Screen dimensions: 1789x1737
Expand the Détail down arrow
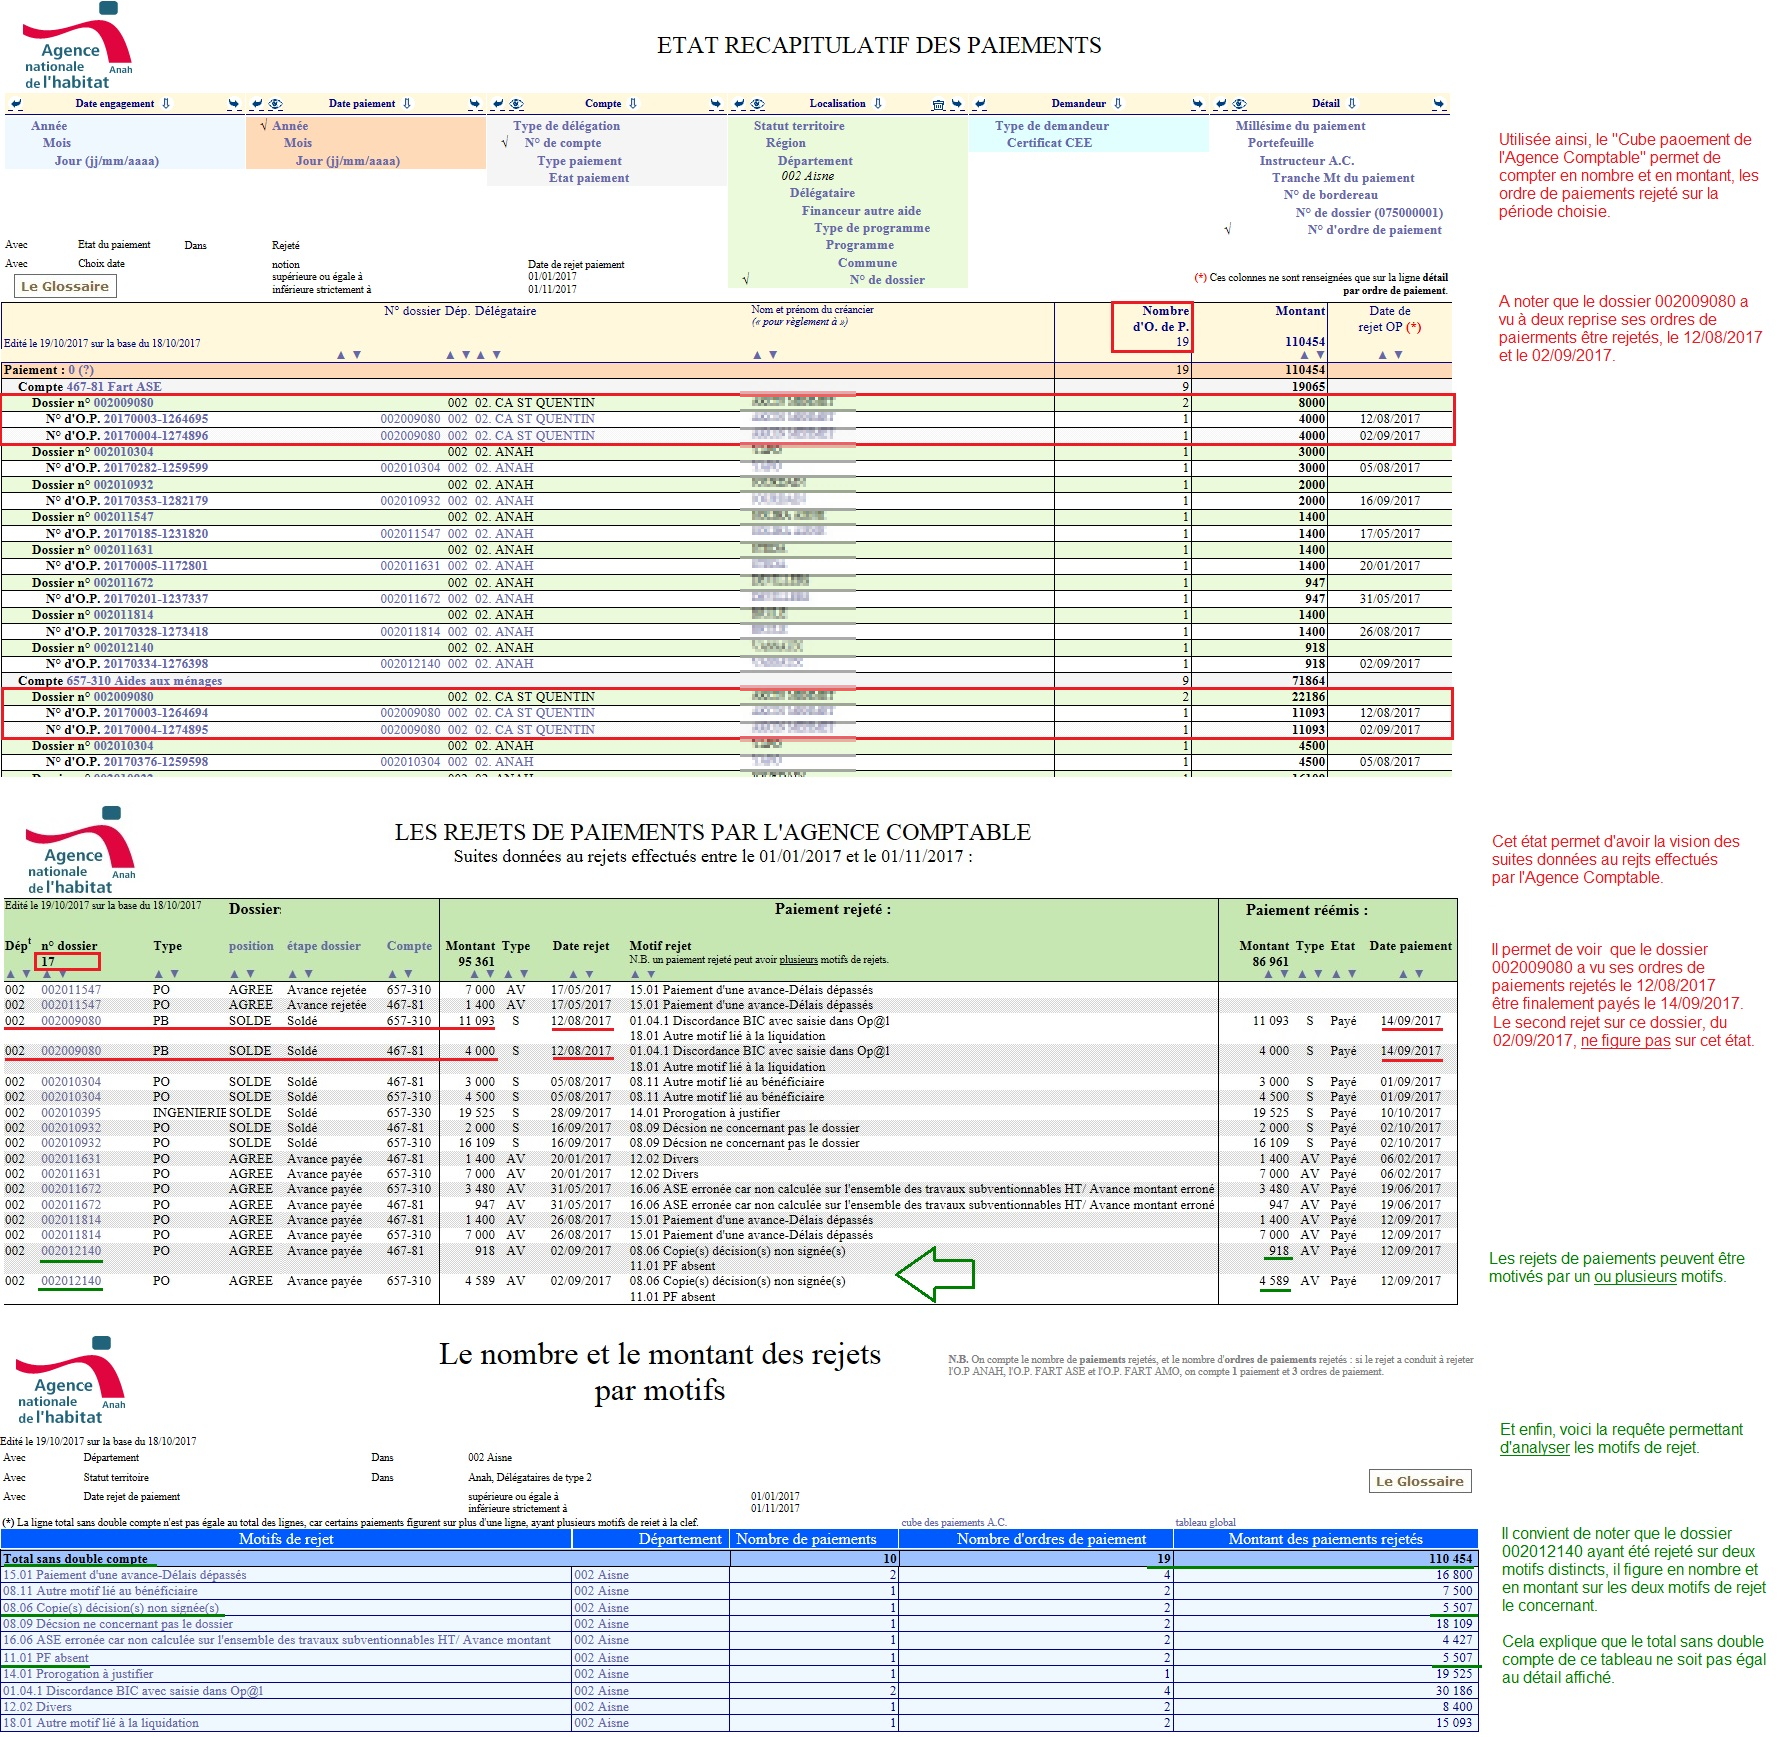pyautogui.click(x=1352, y=104)
